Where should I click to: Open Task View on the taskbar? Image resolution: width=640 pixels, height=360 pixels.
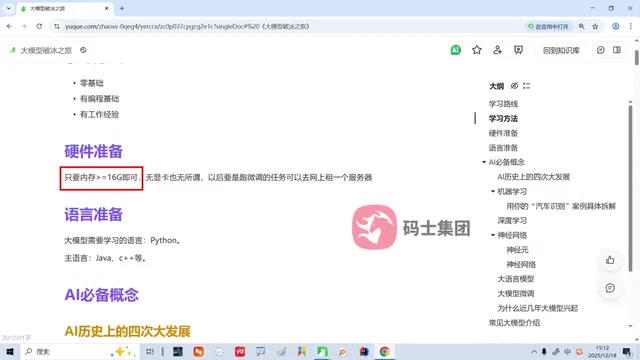(x=150, y=351)
